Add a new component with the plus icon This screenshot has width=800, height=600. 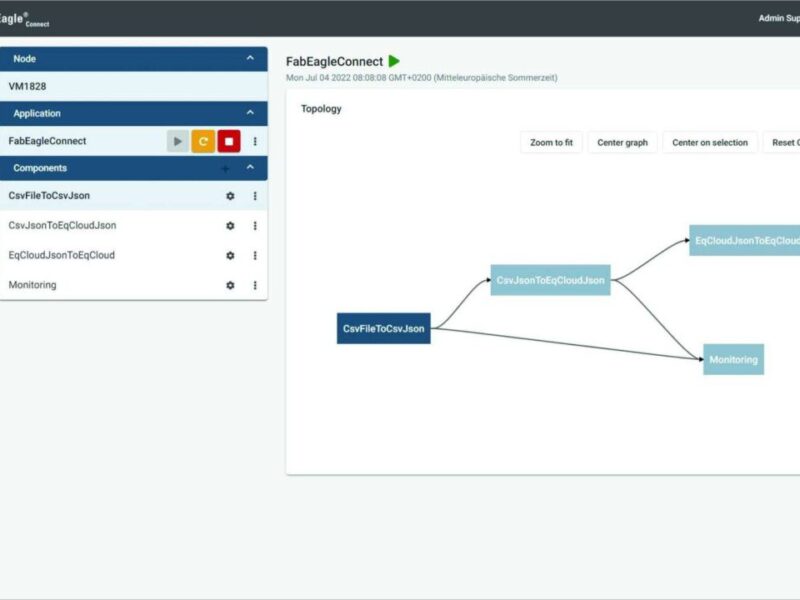tap(227, 167)
